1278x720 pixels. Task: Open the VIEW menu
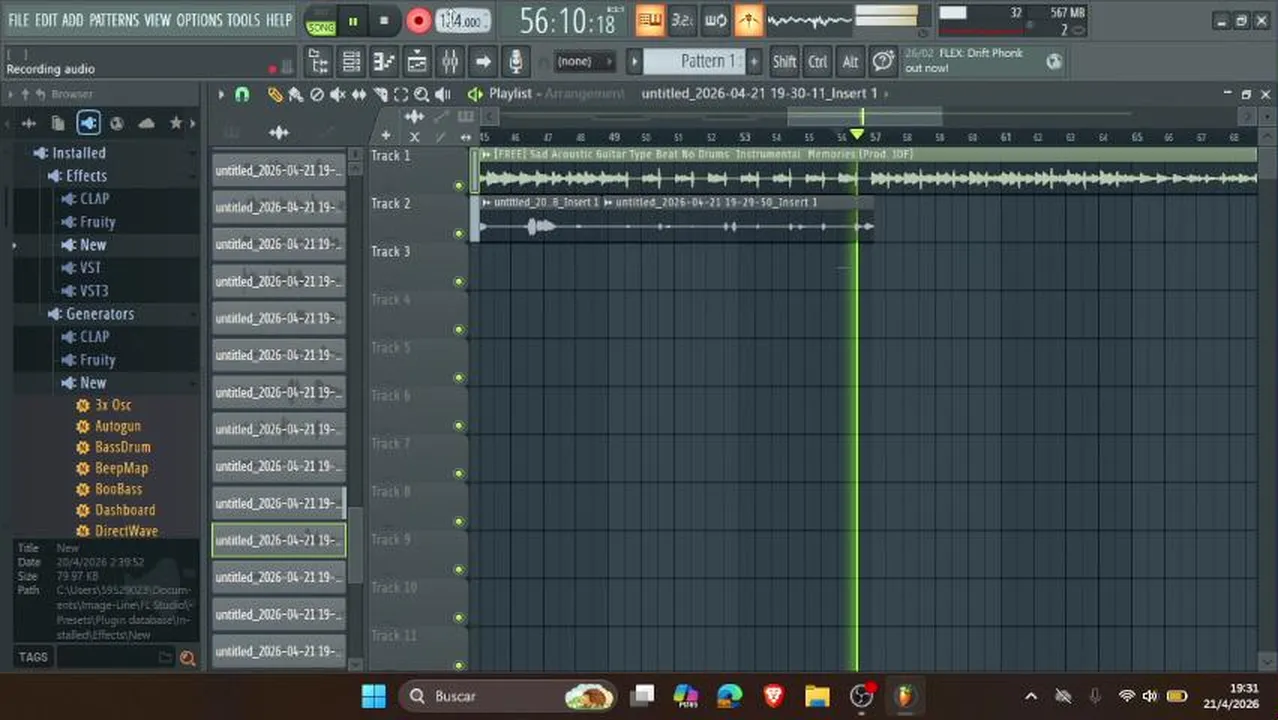(x=158, y=20)
